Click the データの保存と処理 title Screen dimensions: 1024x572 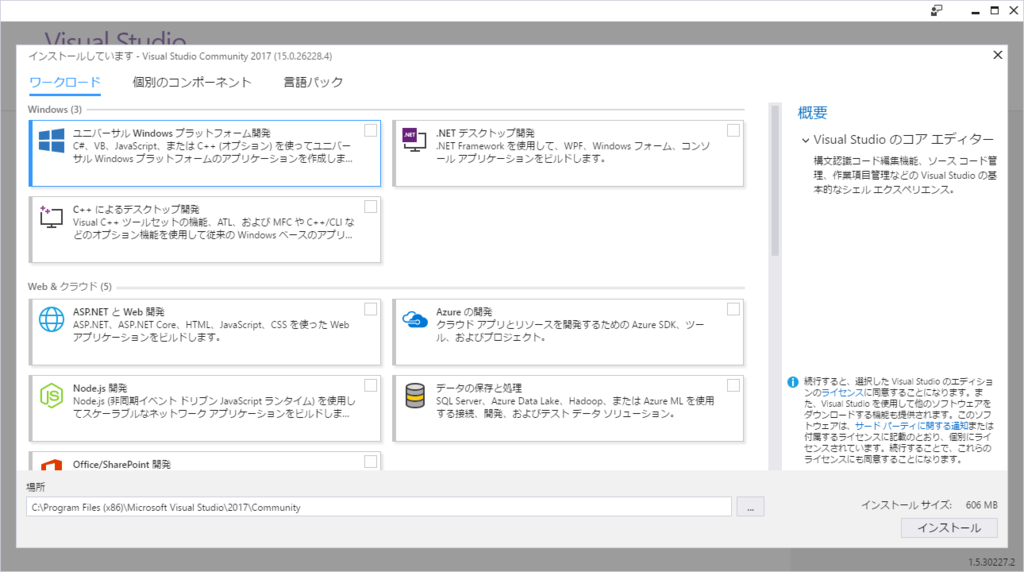click(x=479, y=388)
